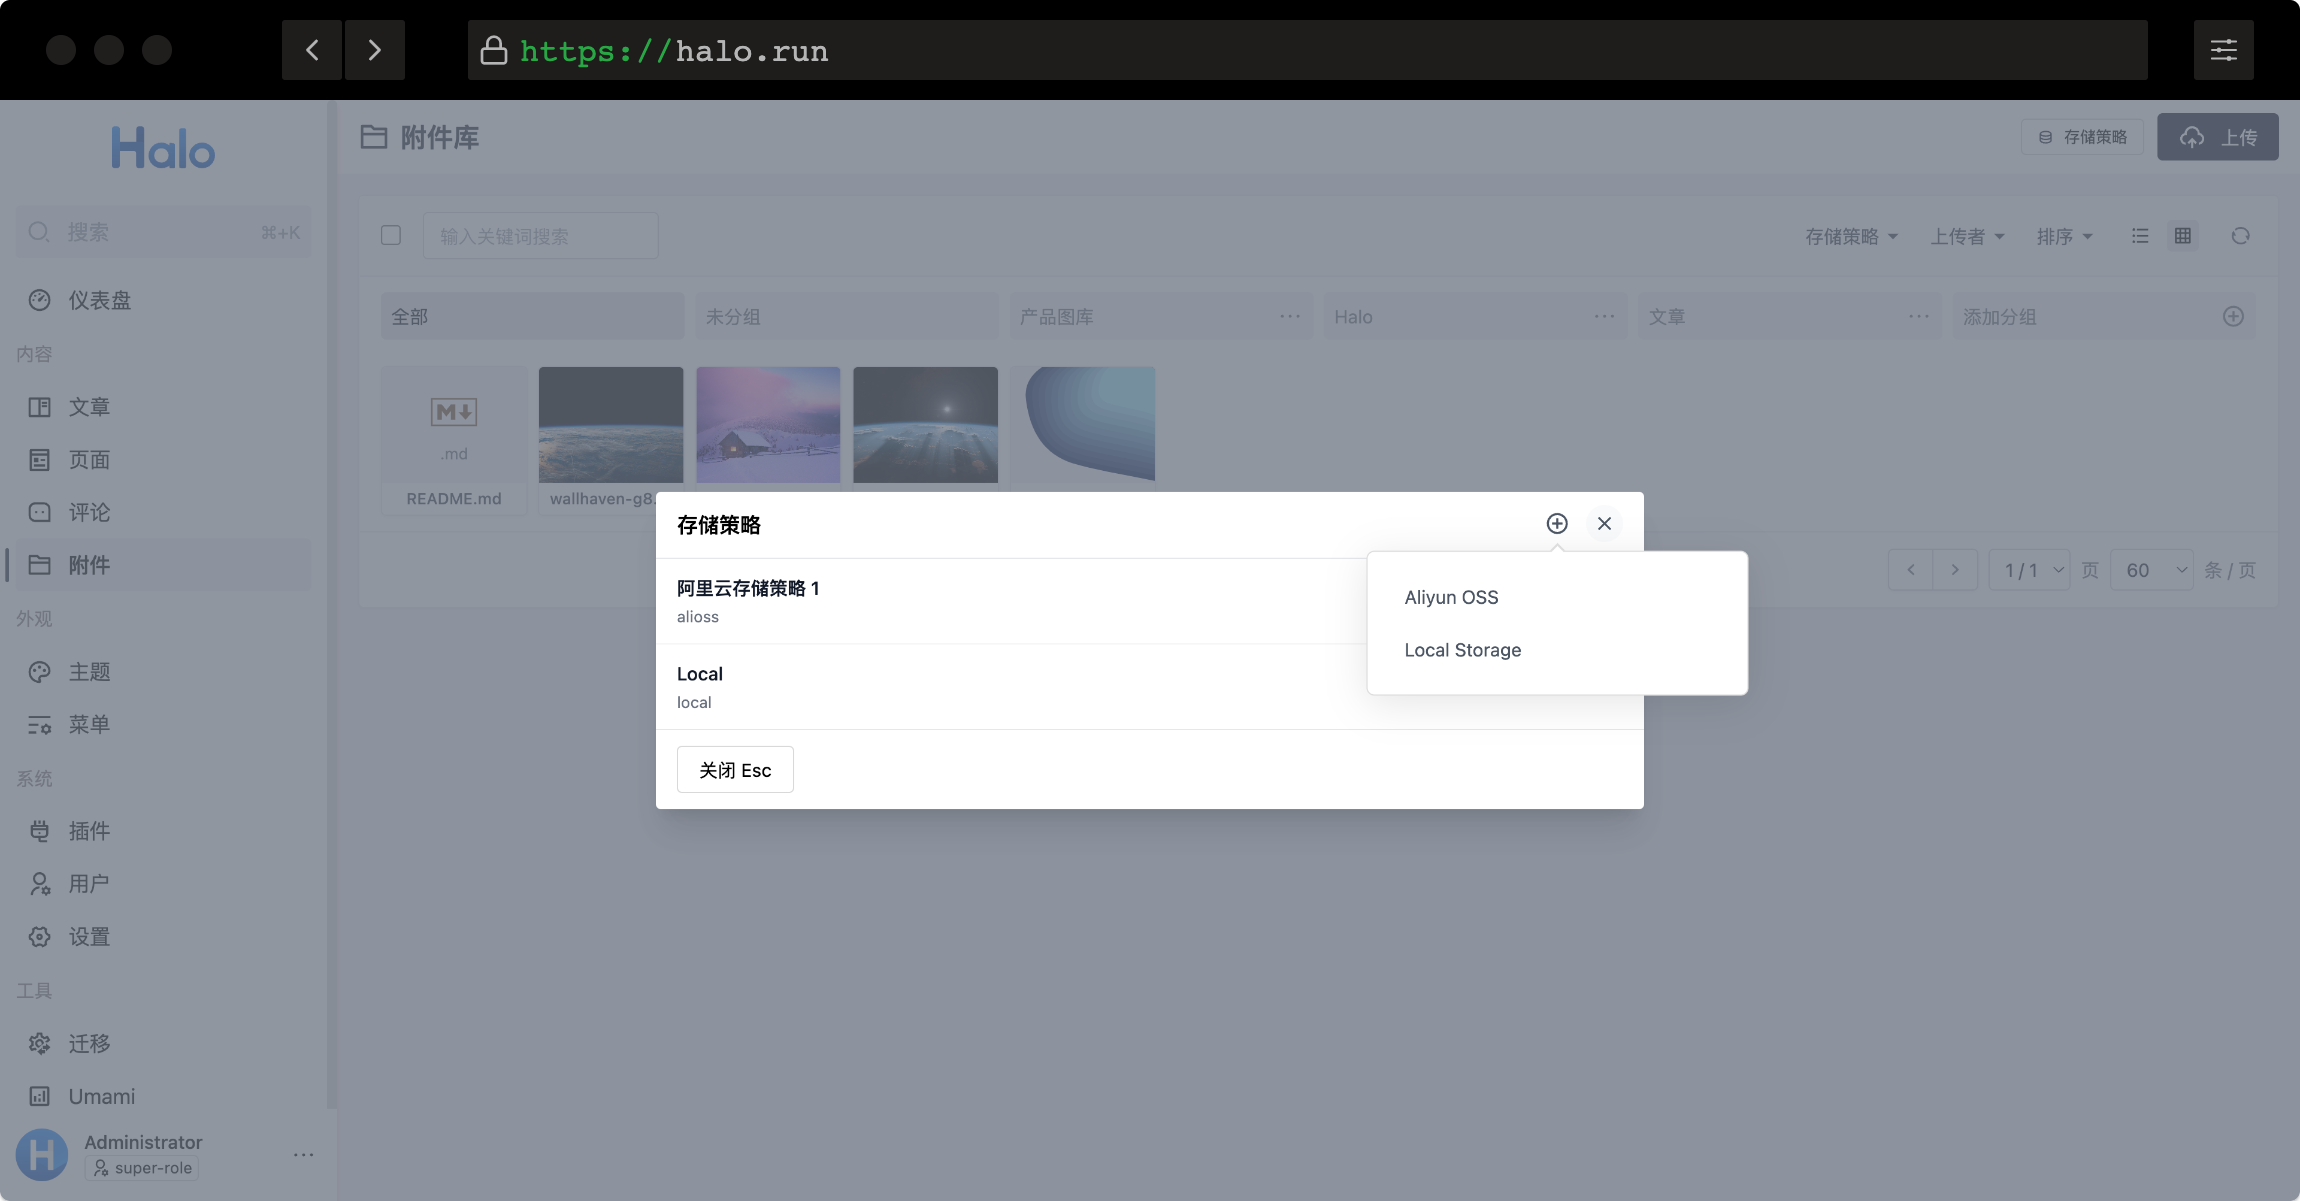Screen dimensions: 2300x1201
Task: Select Aliyun OSS from the popup menu
Action: (x=1451, y=597)
